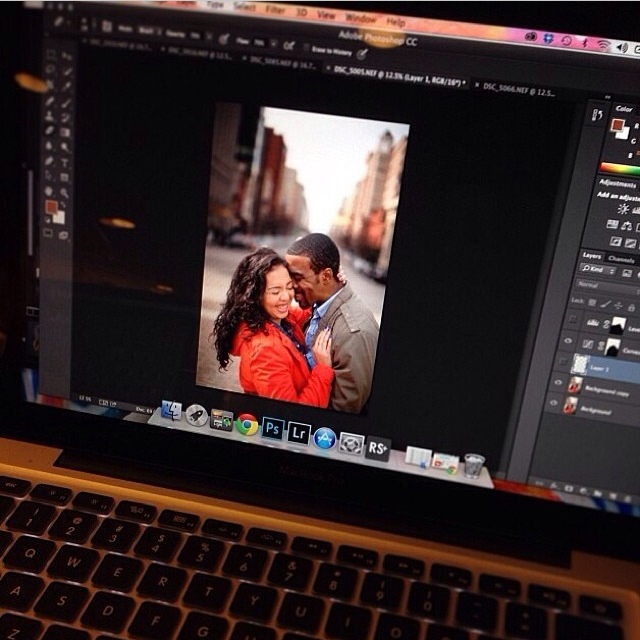This screenshot has height=640, width=640.
Task: Select the Dodge tool
Action: tap(64, 147)
